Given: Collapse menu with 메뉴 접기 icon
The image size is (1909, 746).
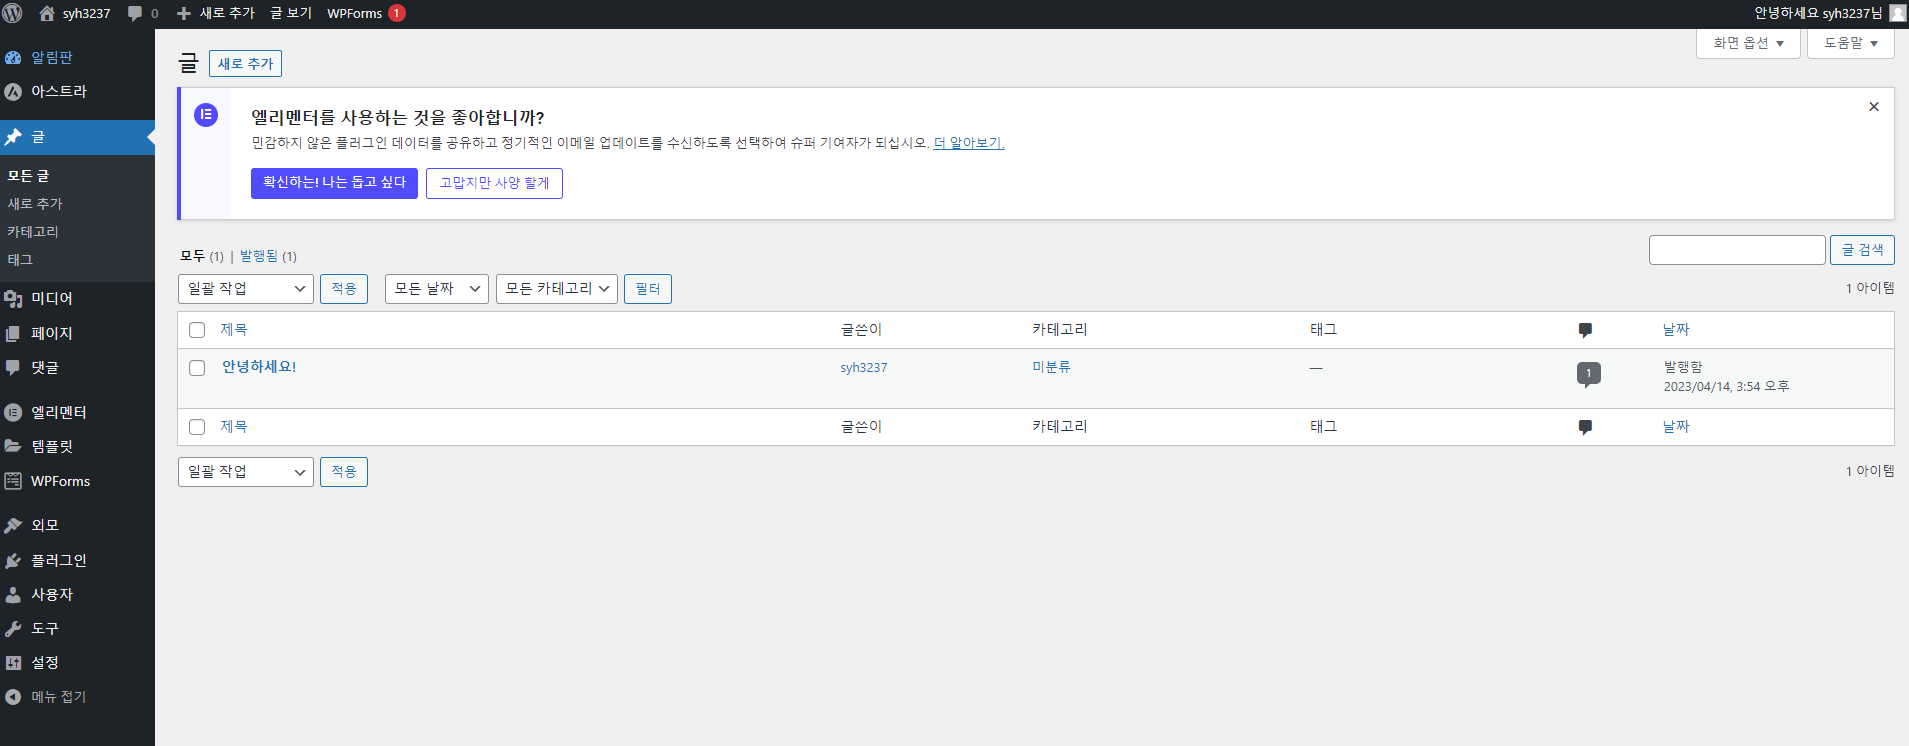Looking at the screenshot, I should coord(13,697).
